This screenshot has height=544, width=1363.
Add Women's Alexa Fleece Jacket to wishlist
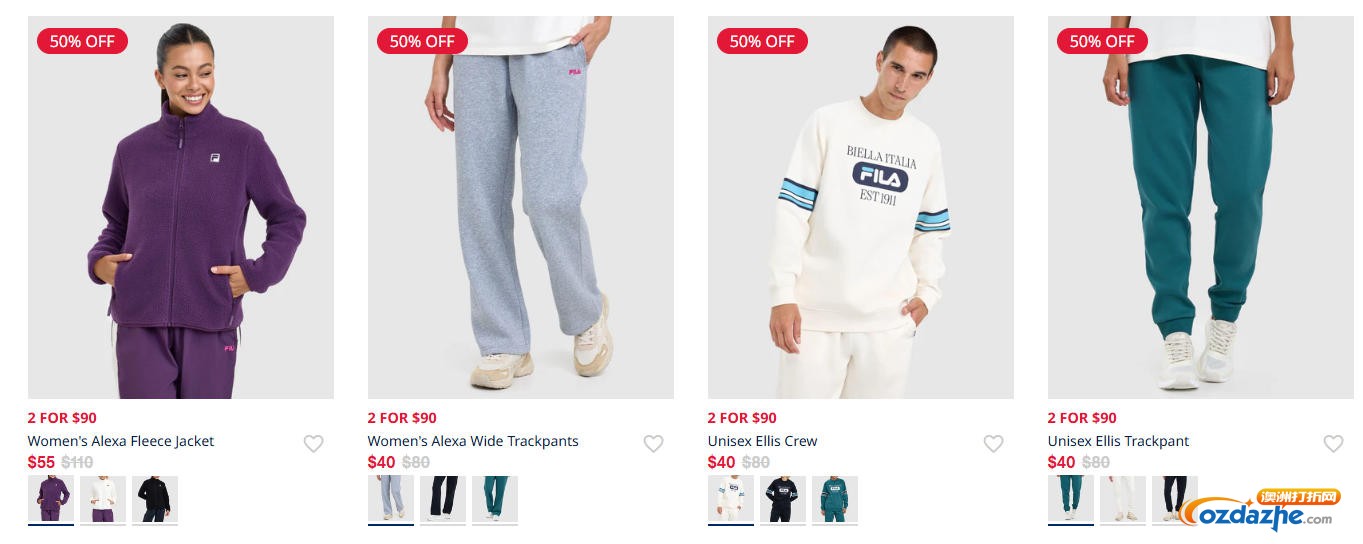tap(313, 444)
